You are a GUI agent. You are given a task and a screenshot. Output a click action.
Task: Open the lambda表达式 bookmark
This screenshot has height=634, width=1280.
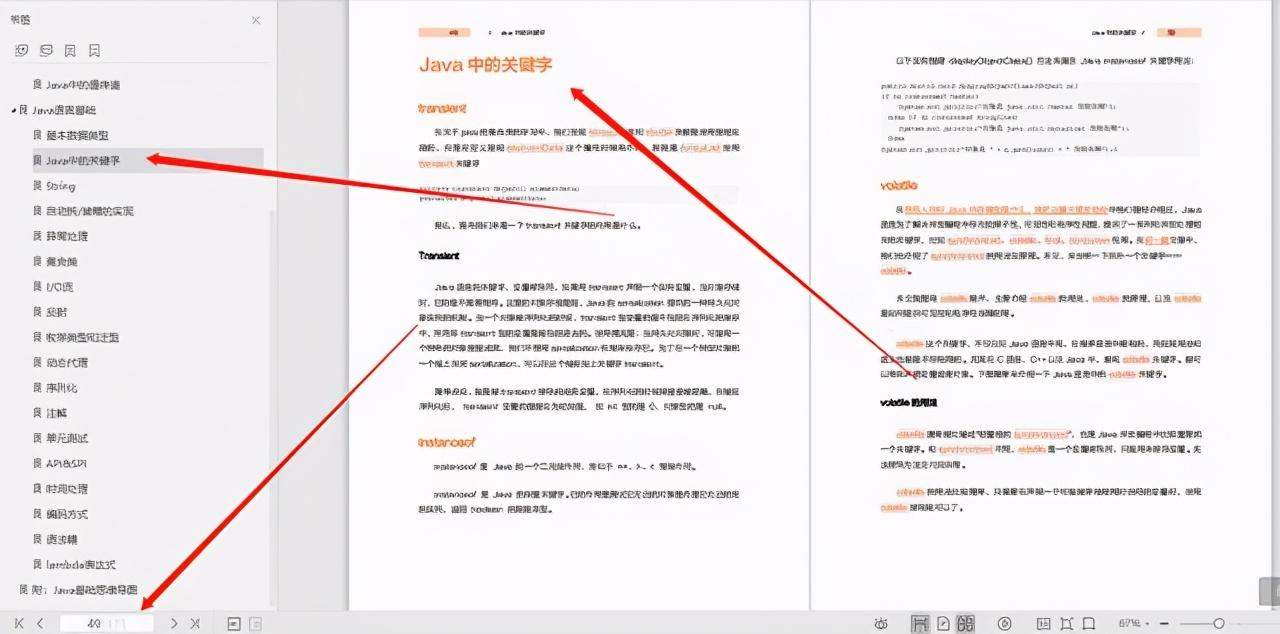(80, 564)
